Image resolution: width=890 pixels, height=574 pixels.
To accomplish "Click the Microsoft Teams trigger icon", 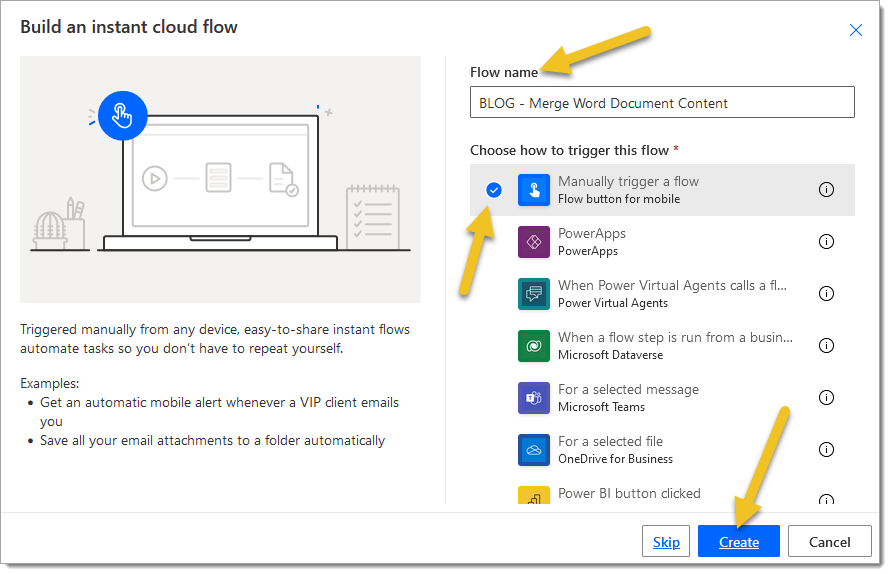I will click(534, 398).
